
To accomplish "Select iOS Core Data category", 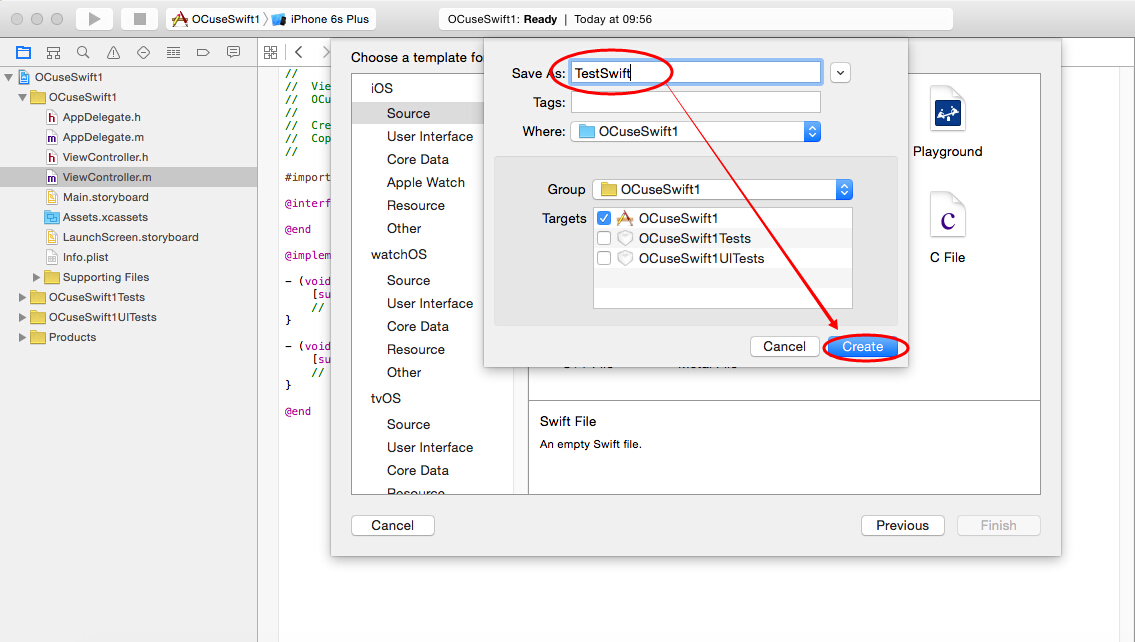I will [418, 160].
